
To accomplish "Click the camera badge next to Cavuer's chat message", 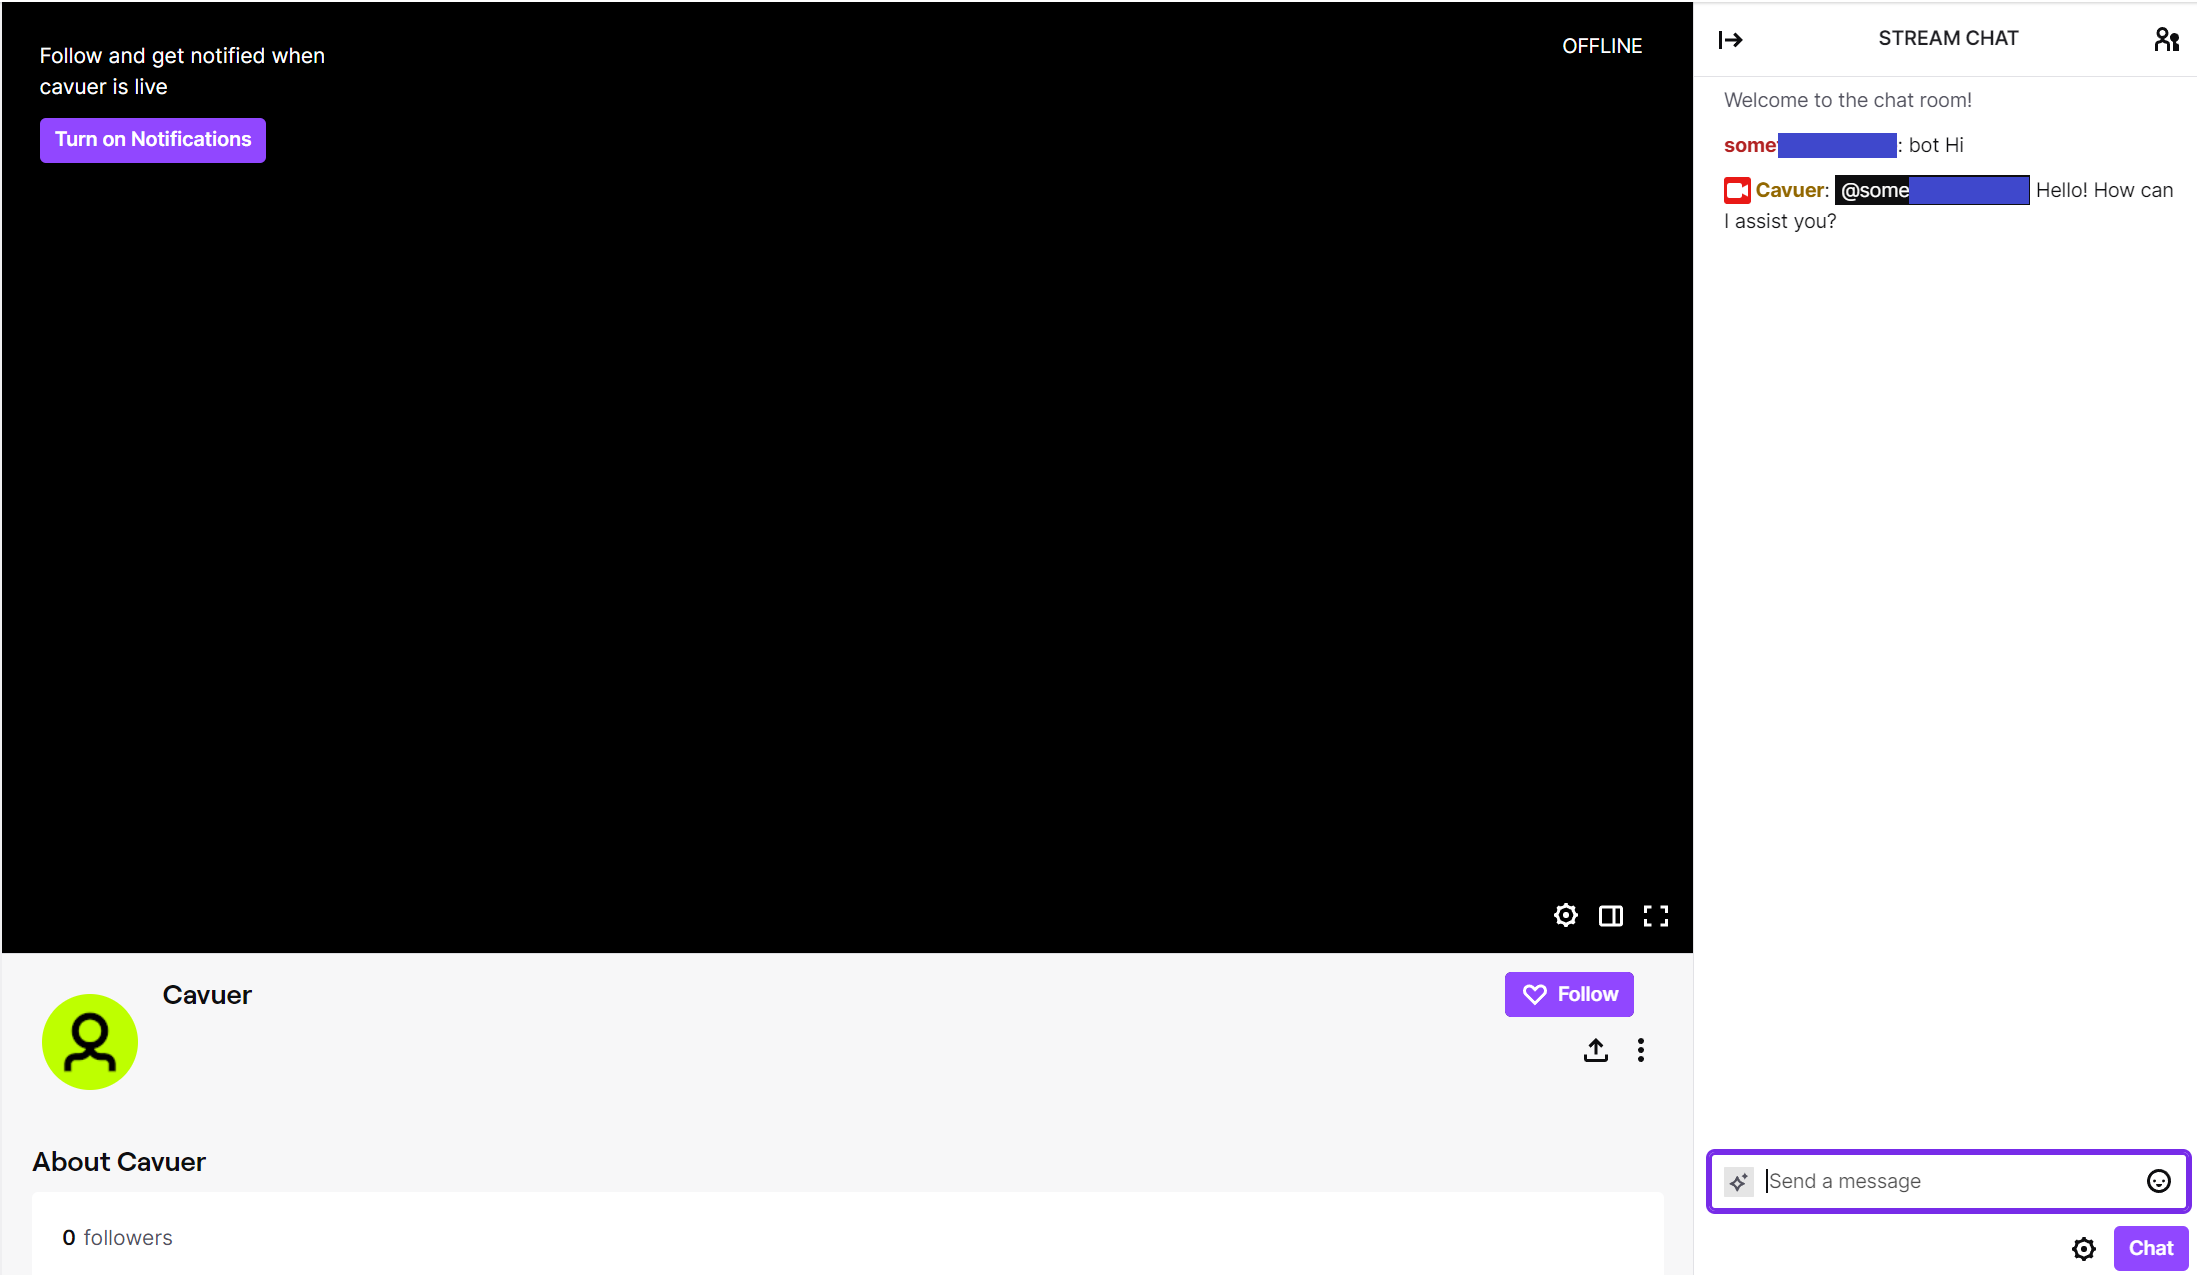I will pos(1736,190).
